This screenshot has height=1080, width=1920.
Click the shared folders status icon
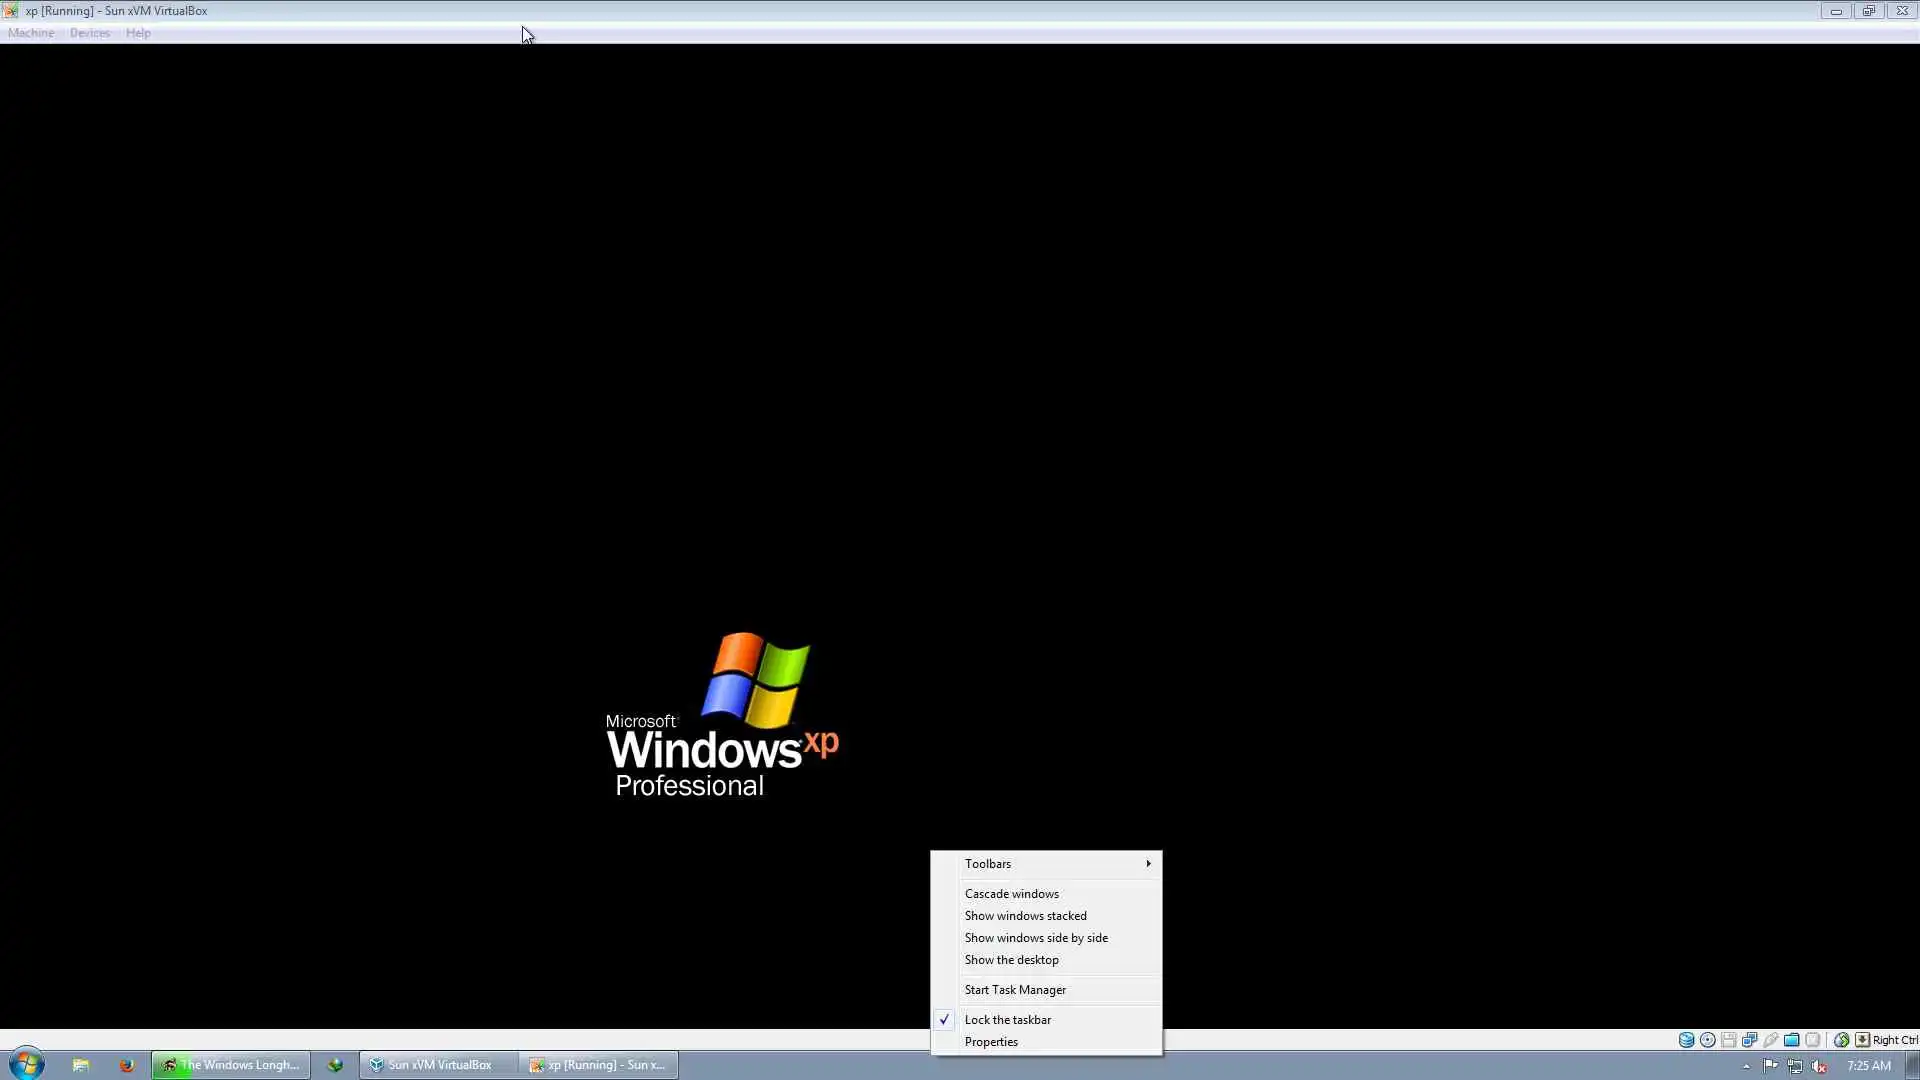click(1791, 1040)
